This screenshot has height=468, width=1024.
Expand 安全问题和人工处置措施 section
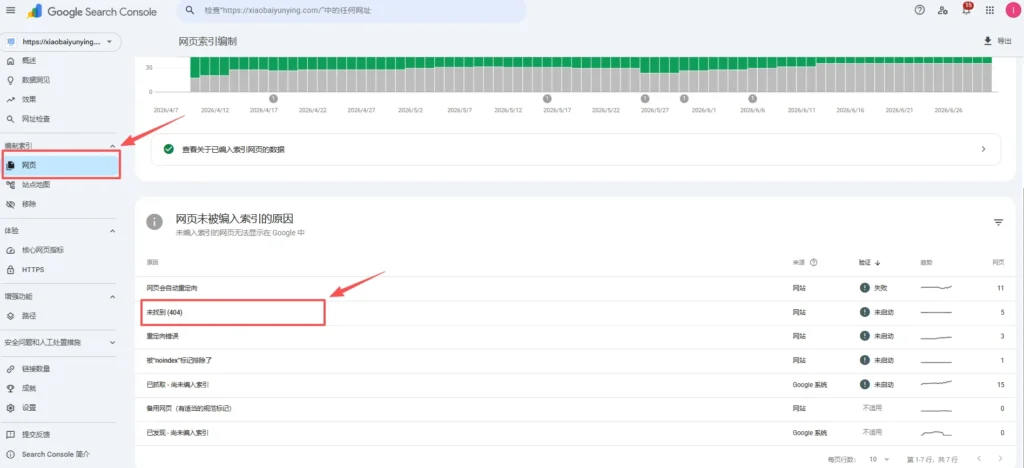click(x=112, y=342)
